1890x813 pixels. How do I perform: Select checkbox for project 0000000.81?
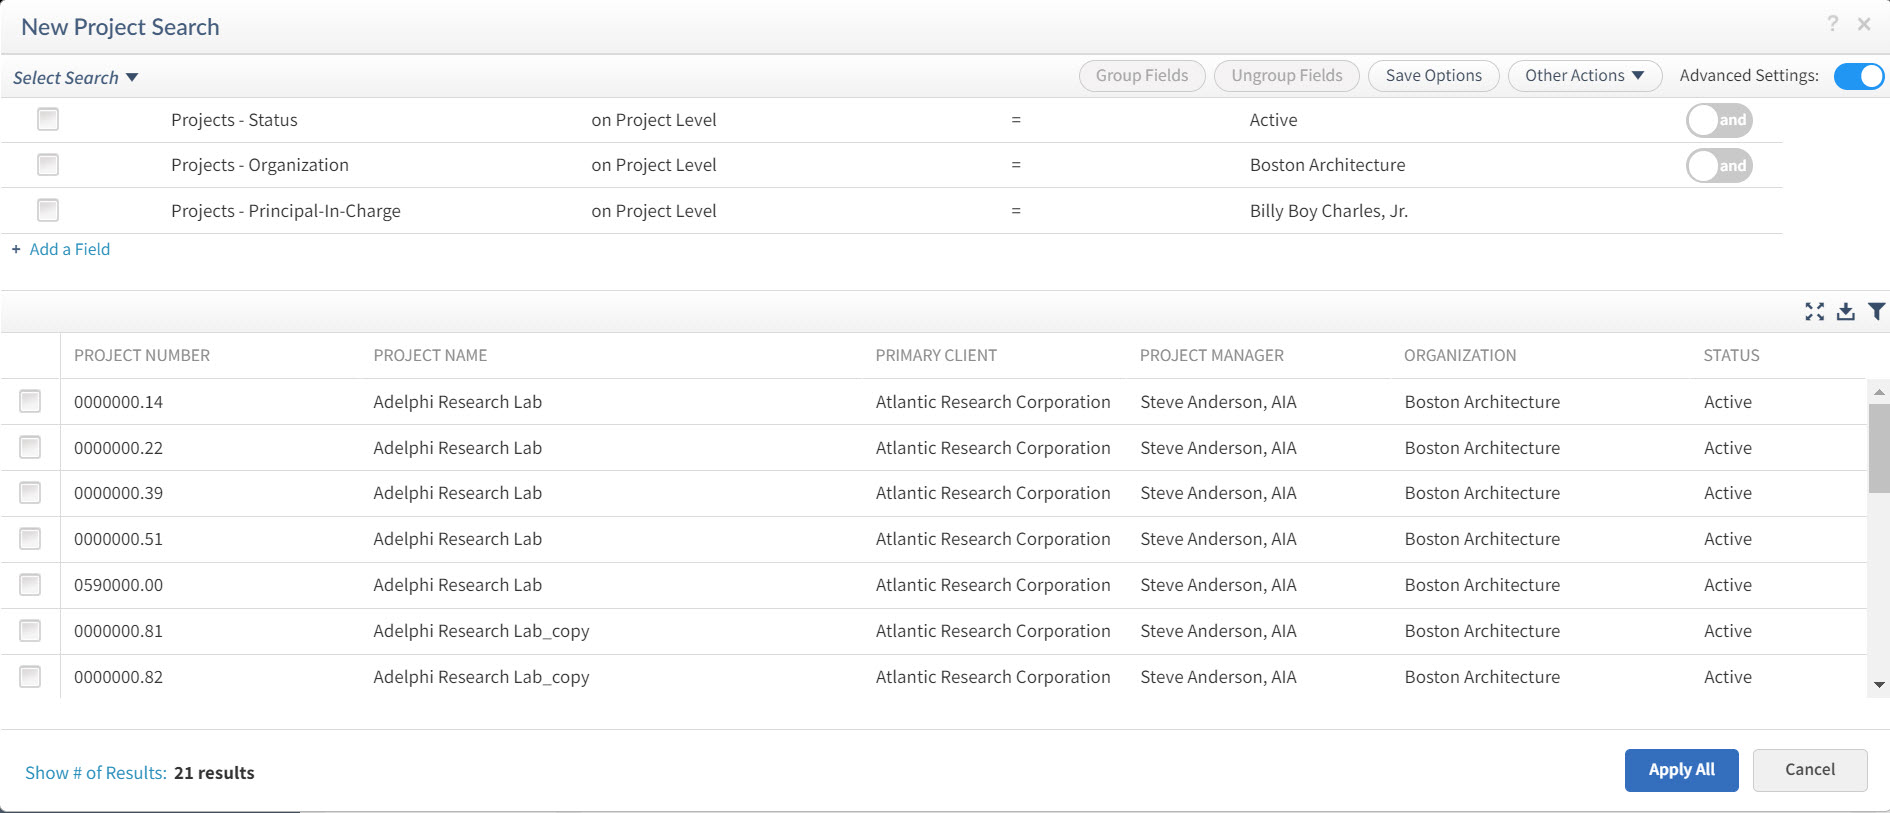(x=30, y=631)
